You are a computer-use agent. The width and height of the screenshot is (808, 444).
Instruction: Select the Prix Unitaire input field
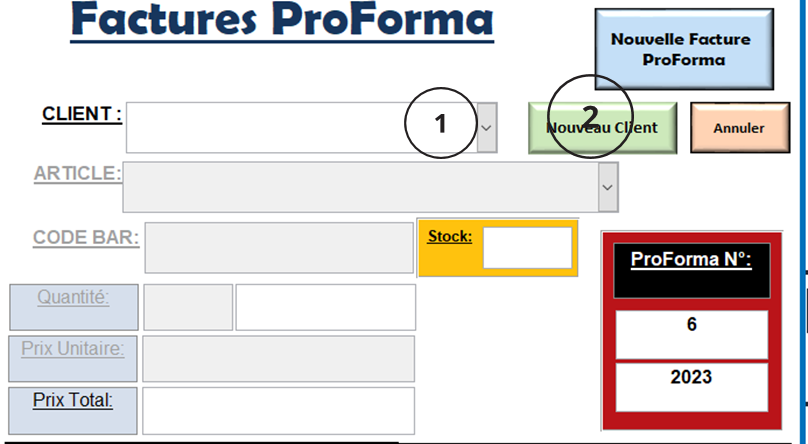coord(279,359)
